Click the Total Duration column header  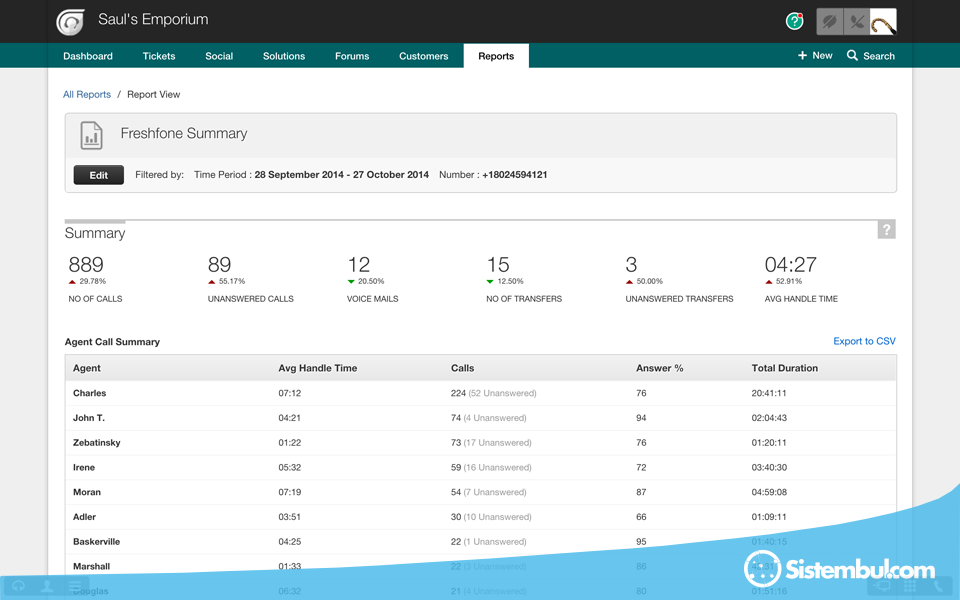(x=784, y=368)
